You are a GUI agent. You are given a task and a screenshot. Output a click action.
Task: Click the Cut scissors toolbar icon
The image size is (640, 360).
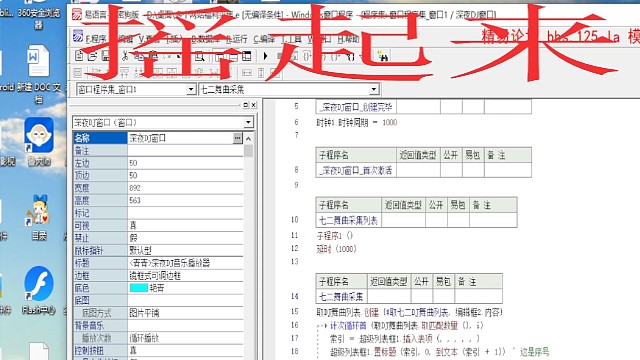(x=125, y=56)
